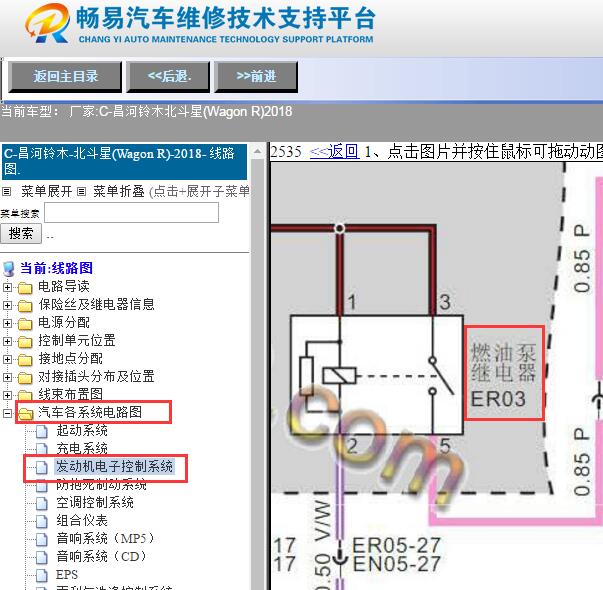Click the open folder icon for 汽车各系统电路图
Screen dimensions: 603x590
(x=26, y=413)
